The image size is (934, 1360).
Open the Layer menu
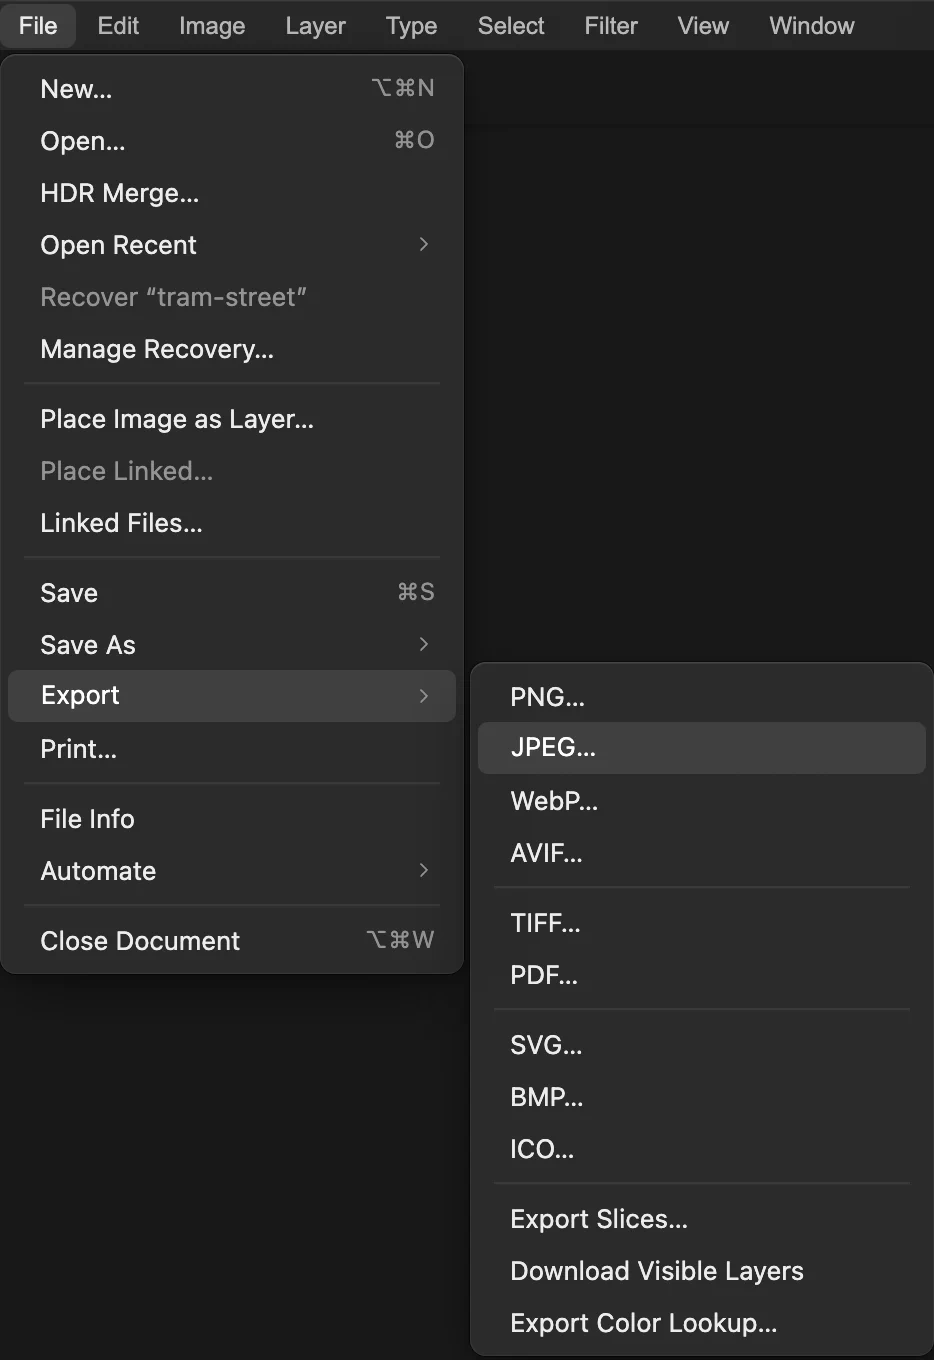[x=315, y=25]
